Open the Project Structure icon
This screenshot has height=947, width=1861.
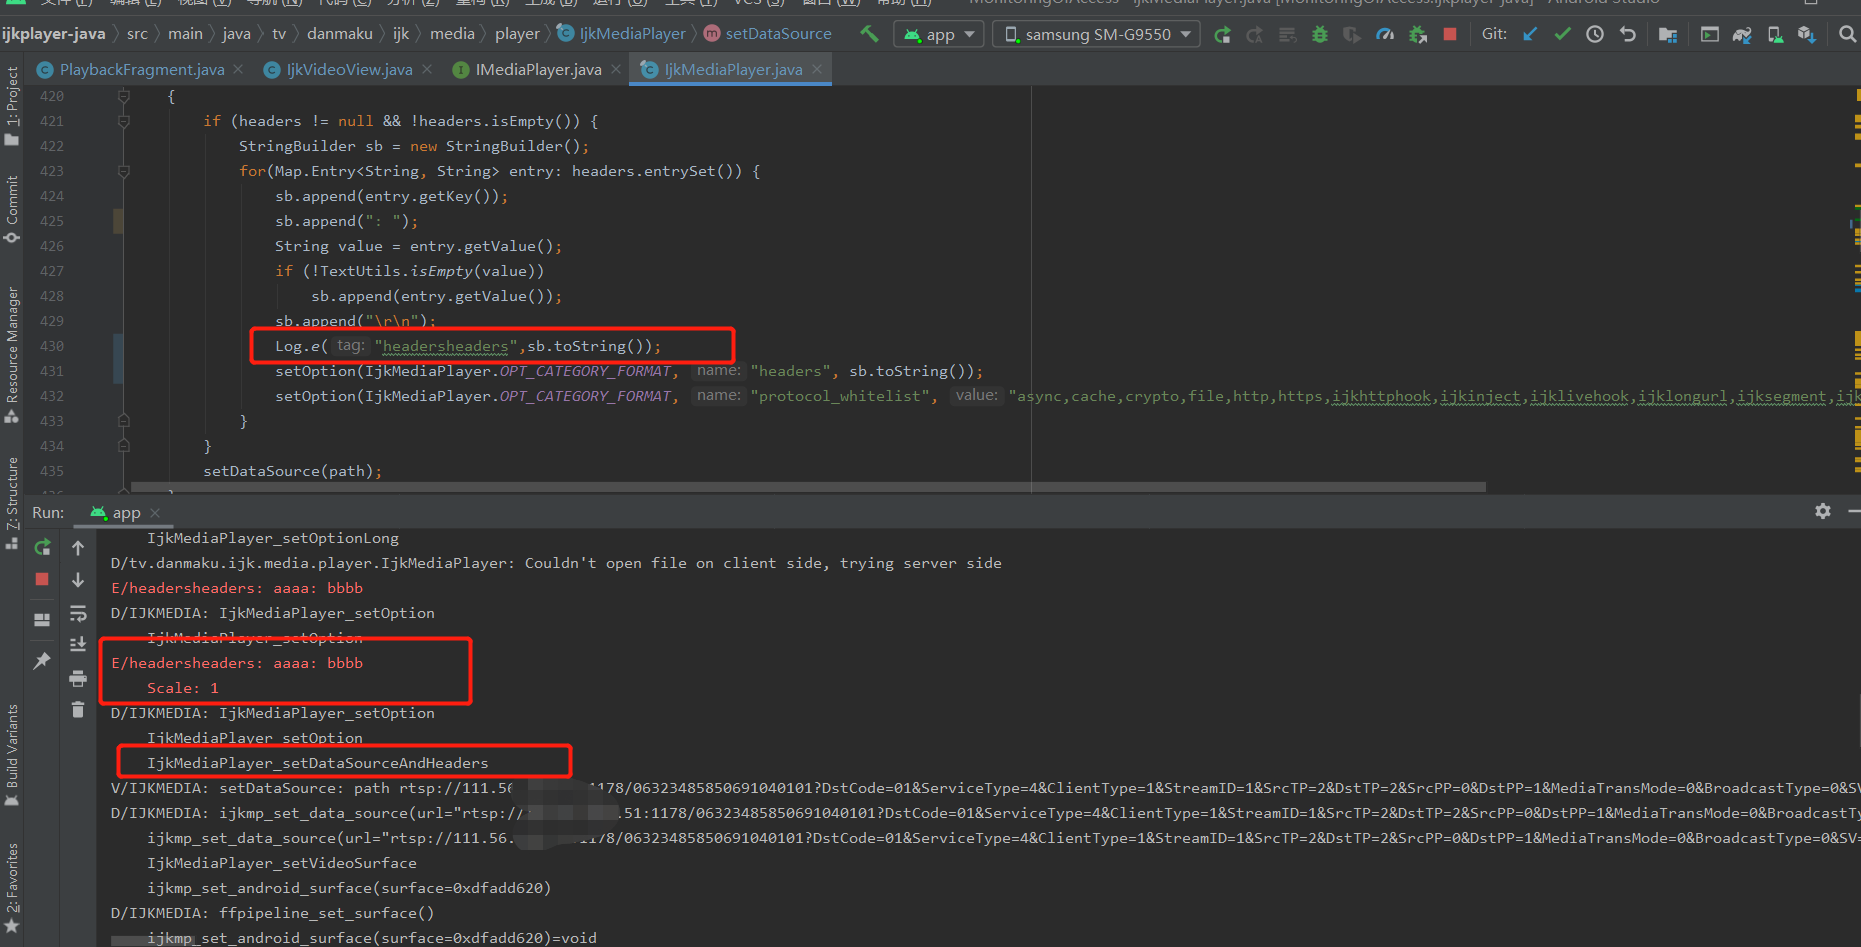1668,35
